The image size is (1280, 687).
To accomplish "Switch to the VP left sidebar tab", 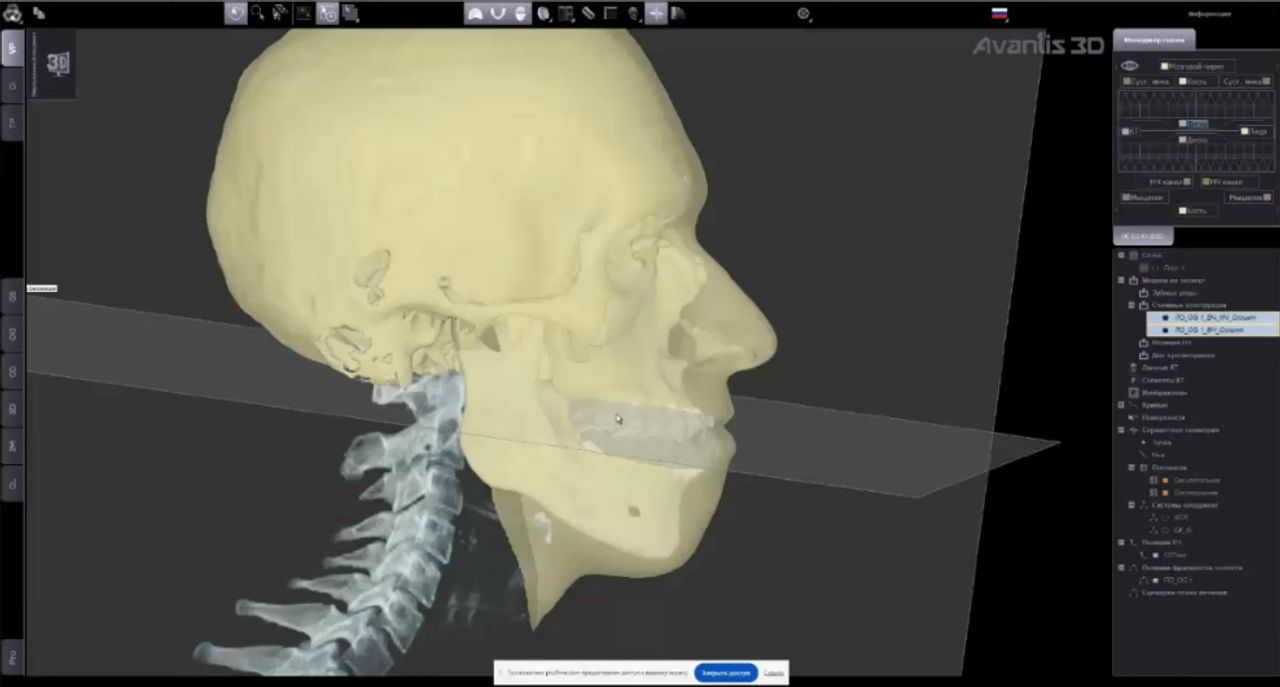I will coord(12,47).
